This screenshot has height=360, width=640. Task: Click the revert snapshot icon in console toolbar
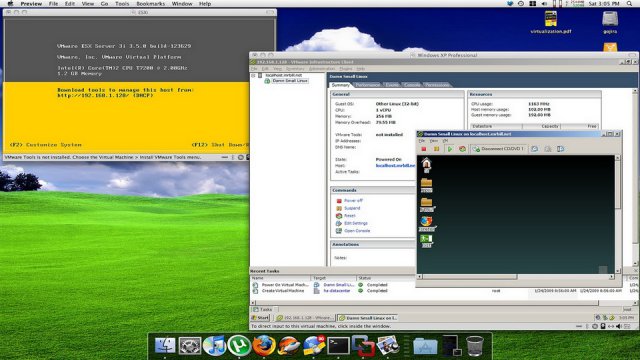[548, 149]
